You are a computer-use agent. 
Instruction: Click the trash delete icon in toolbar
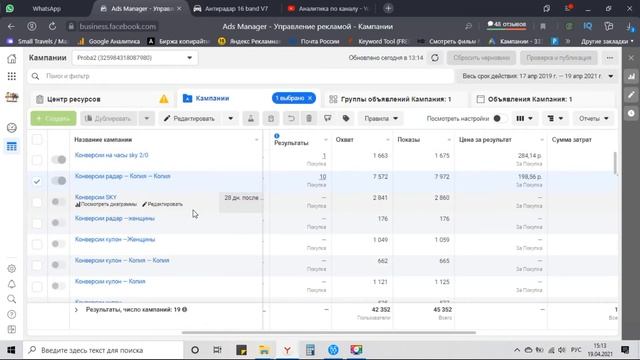click(309, 118)
